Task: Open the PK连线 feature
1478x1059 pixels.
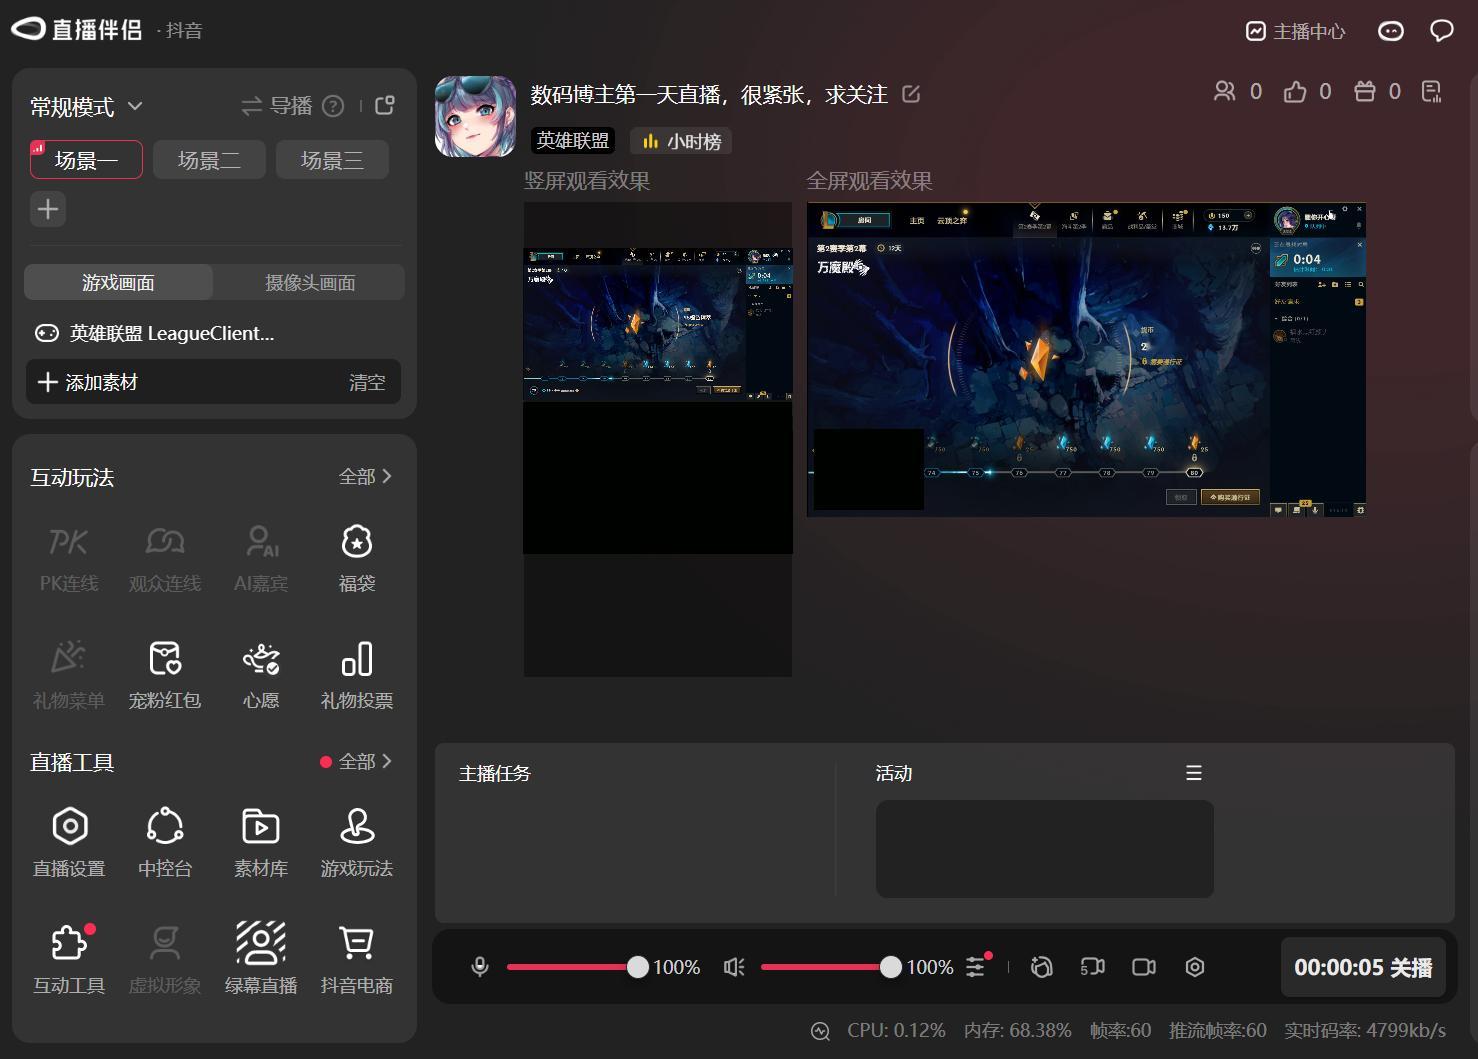Action: tap(69, 558)
